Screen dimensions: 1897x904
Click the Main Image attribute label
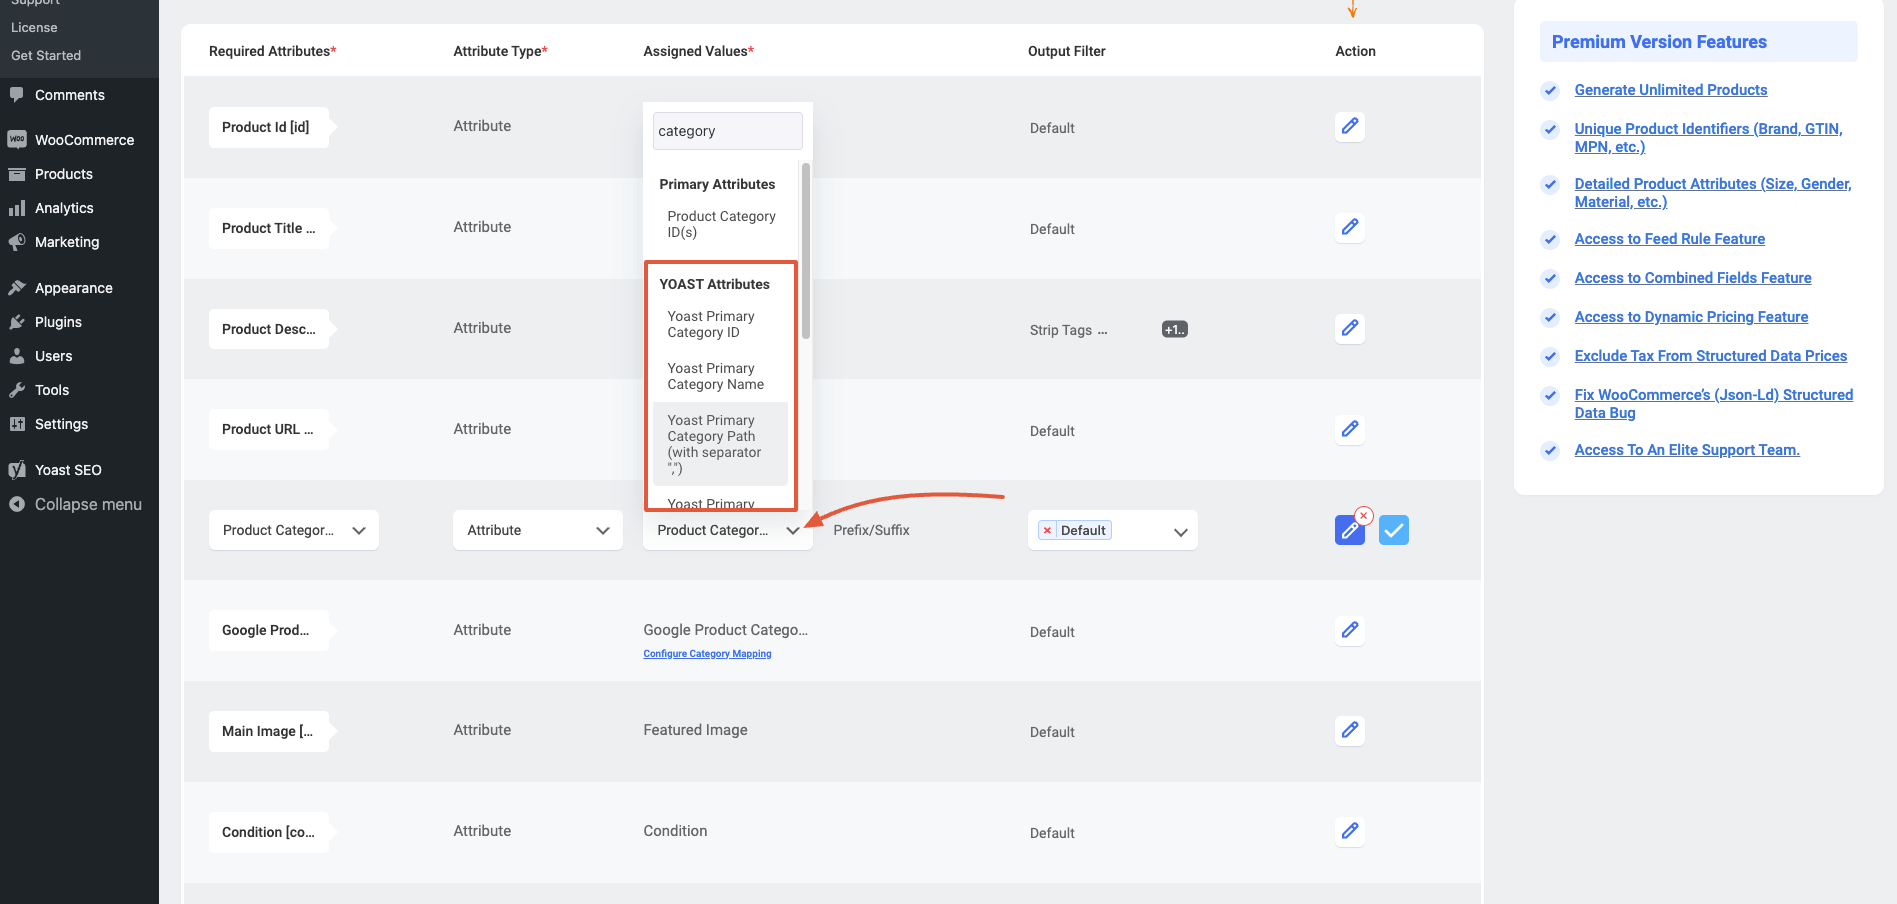269,731
